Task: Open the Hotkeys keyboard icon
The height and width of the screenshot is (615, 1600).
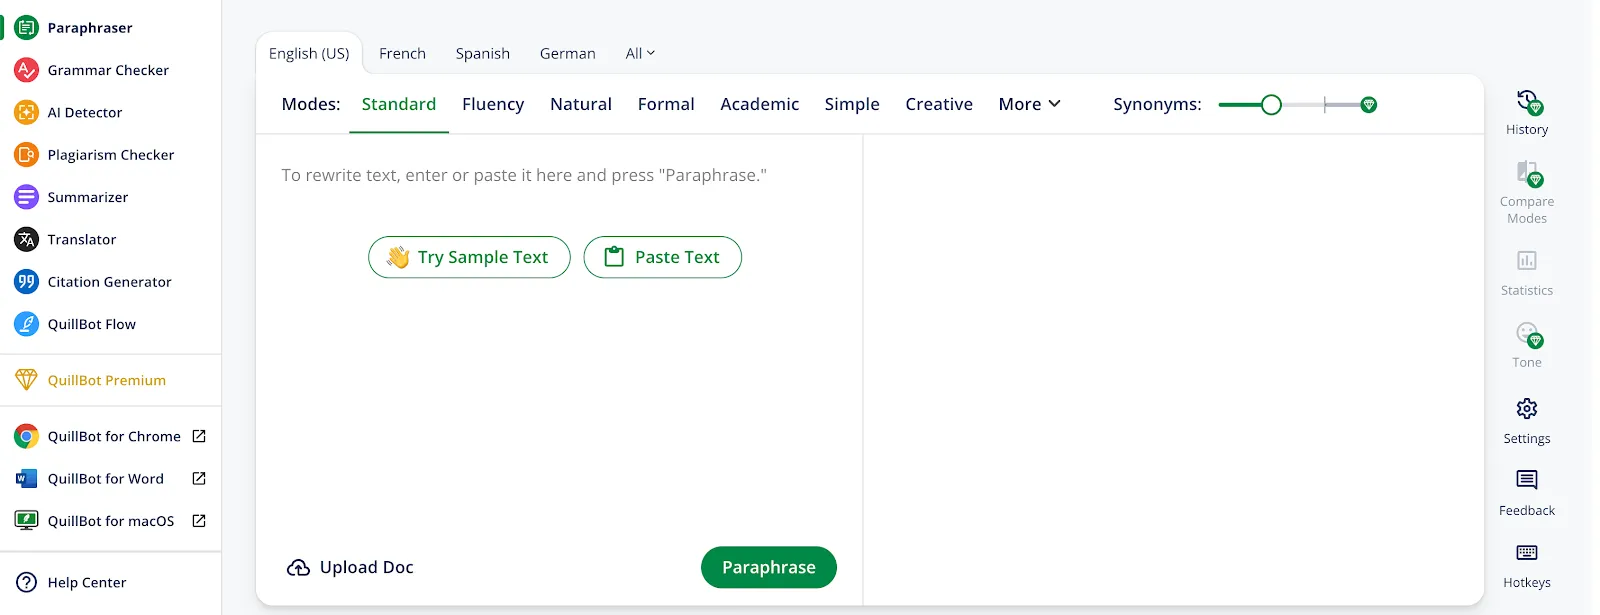Action: 1527,553
